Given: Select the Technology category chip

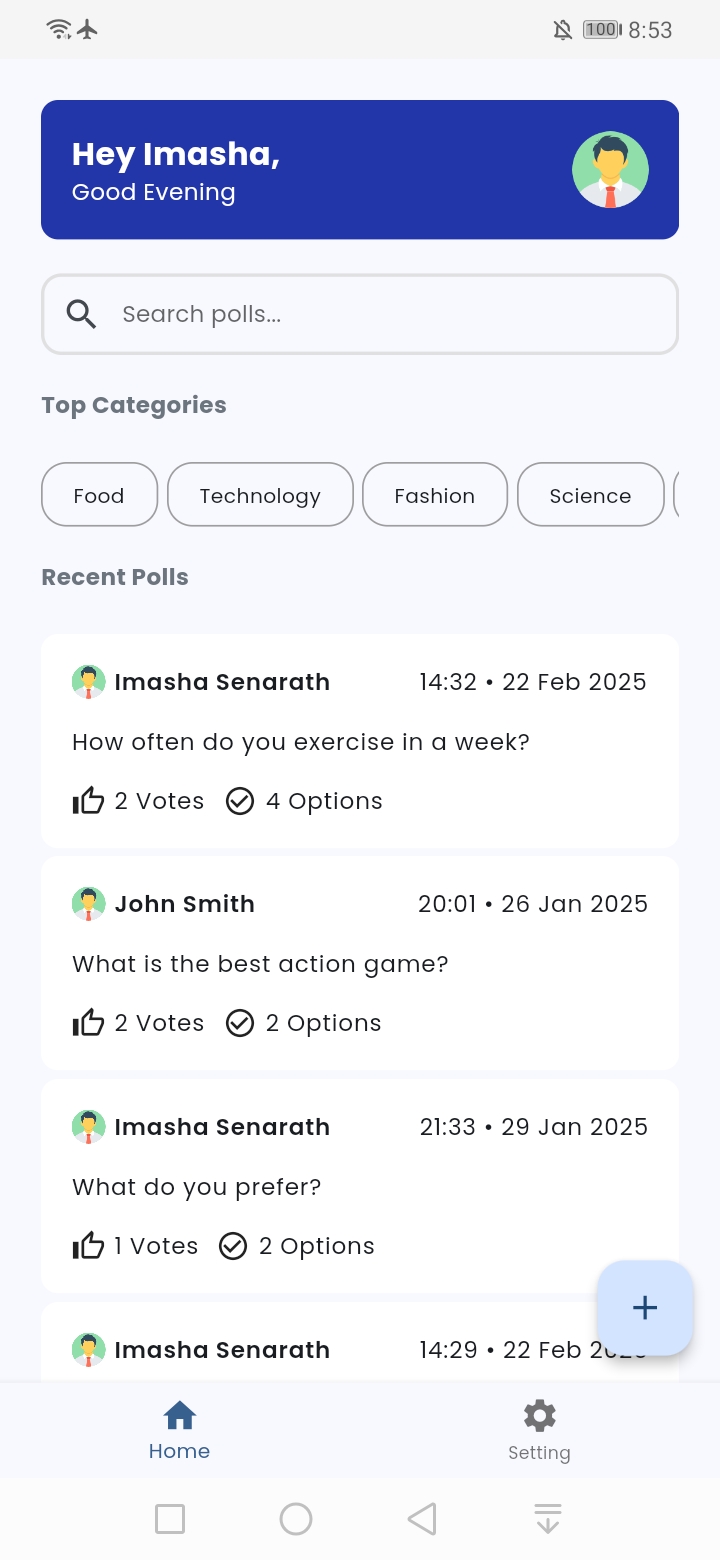Looking at the screenshot, I should pyautogui.click(x=260, y=495).
